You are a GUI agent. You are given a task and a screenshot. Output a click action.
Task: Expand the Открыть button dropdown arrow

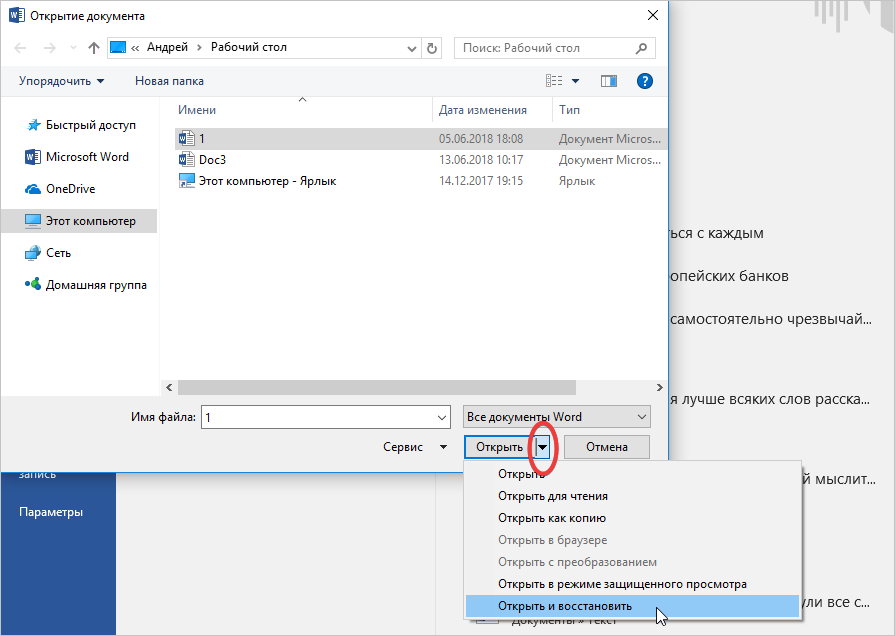pos(542,448)
